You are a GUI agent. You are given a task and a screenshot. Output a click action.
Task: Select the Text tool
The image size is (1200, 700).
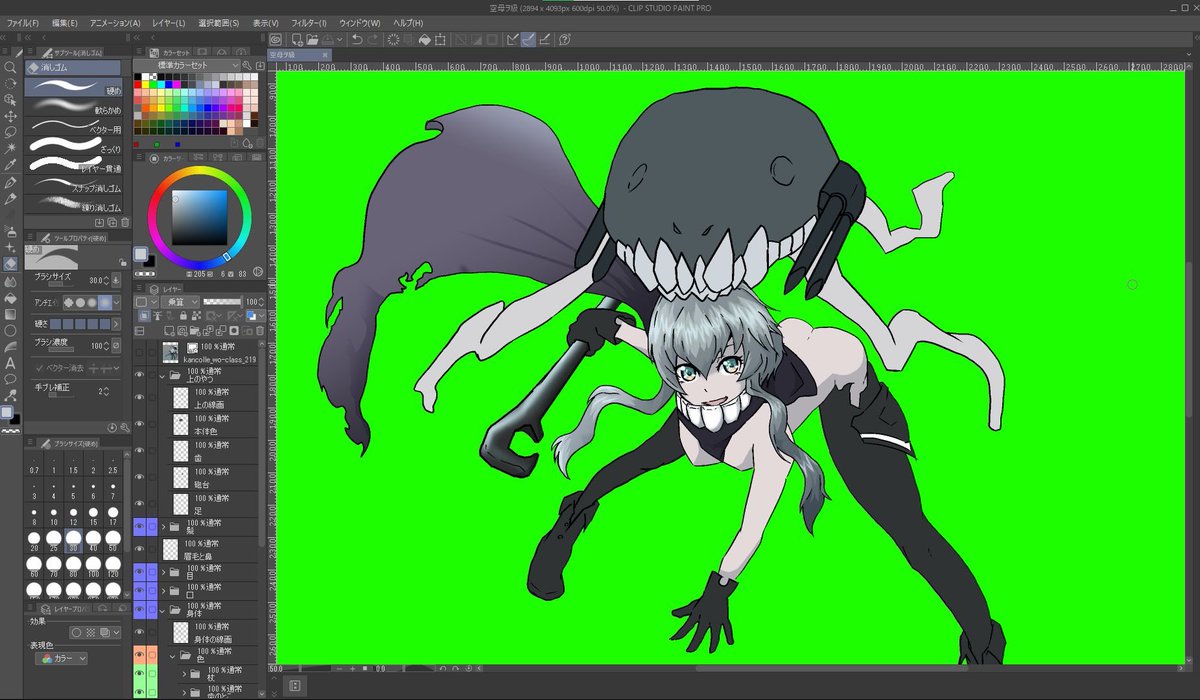pyautogui.click(x=10, y=362)
